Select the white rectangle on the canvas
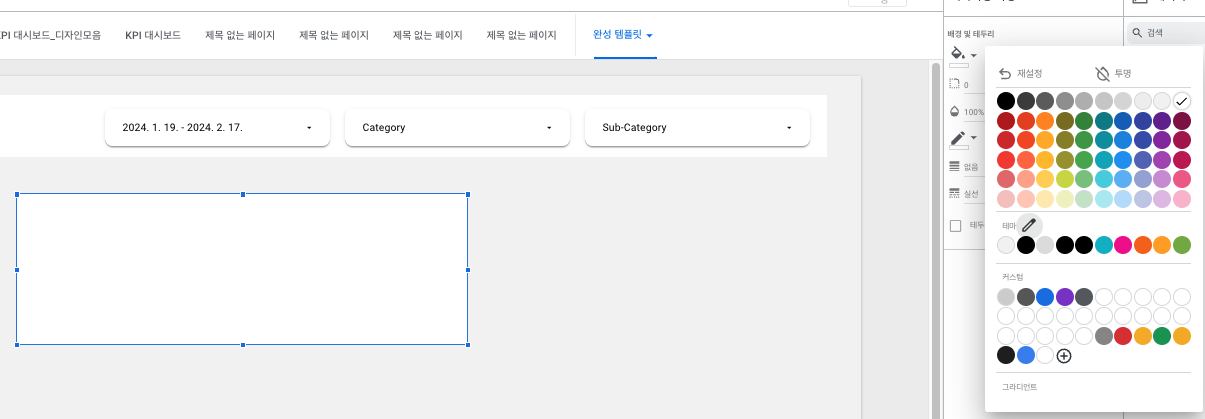1205x419 pixels. tap(242, 270)
